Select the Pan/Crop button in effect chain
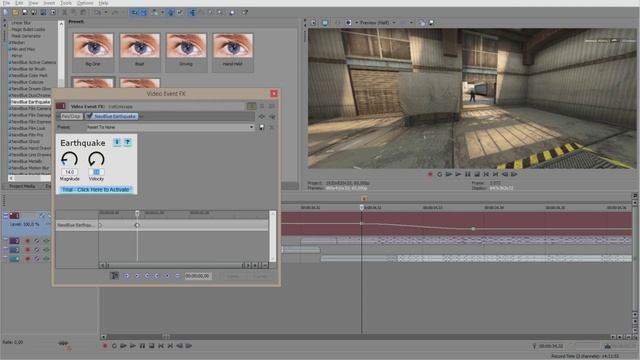This screenshot has width=640, height=360. pyautogui.click(x=71, y=116)
